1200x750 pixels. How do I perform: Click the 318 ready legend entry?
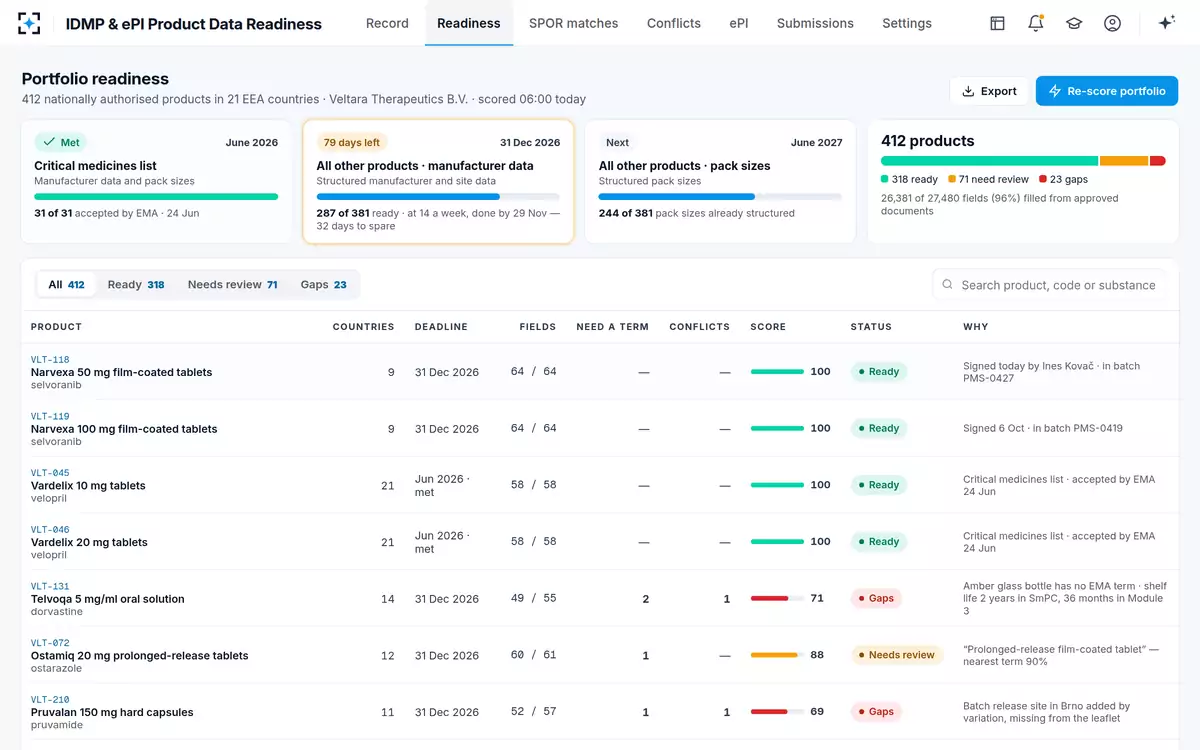910,180
